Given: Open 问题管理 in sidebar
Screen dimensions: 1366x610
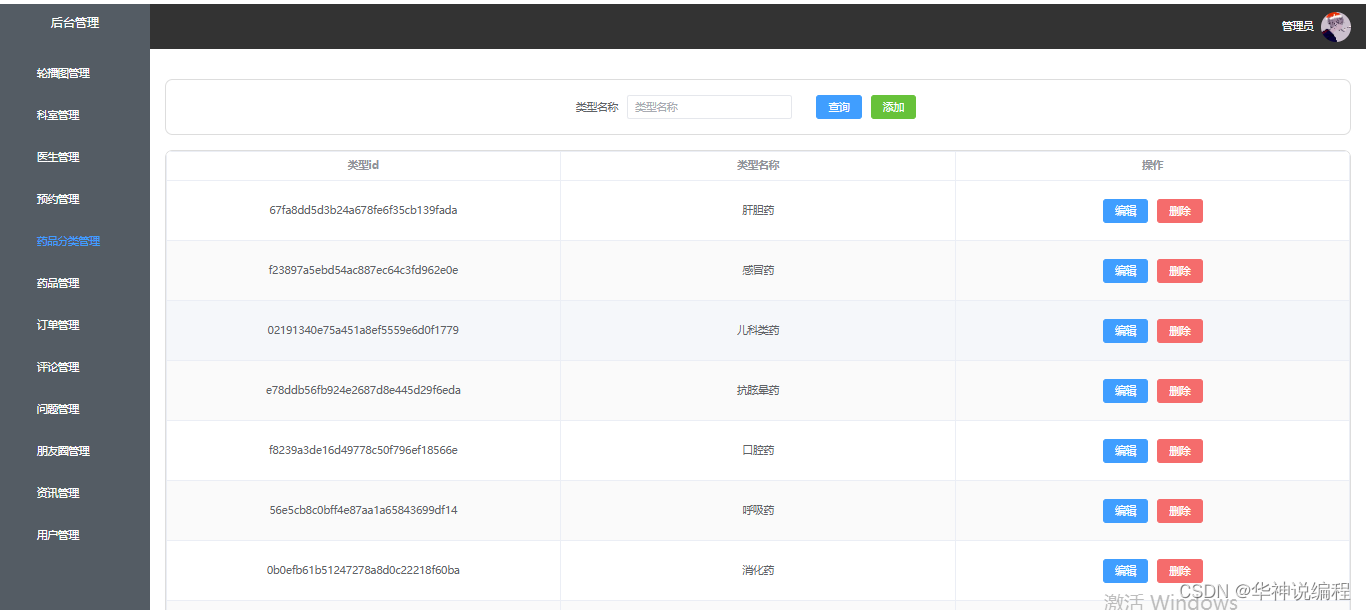Looking at the screenshot, I should (x=58, y=409).
